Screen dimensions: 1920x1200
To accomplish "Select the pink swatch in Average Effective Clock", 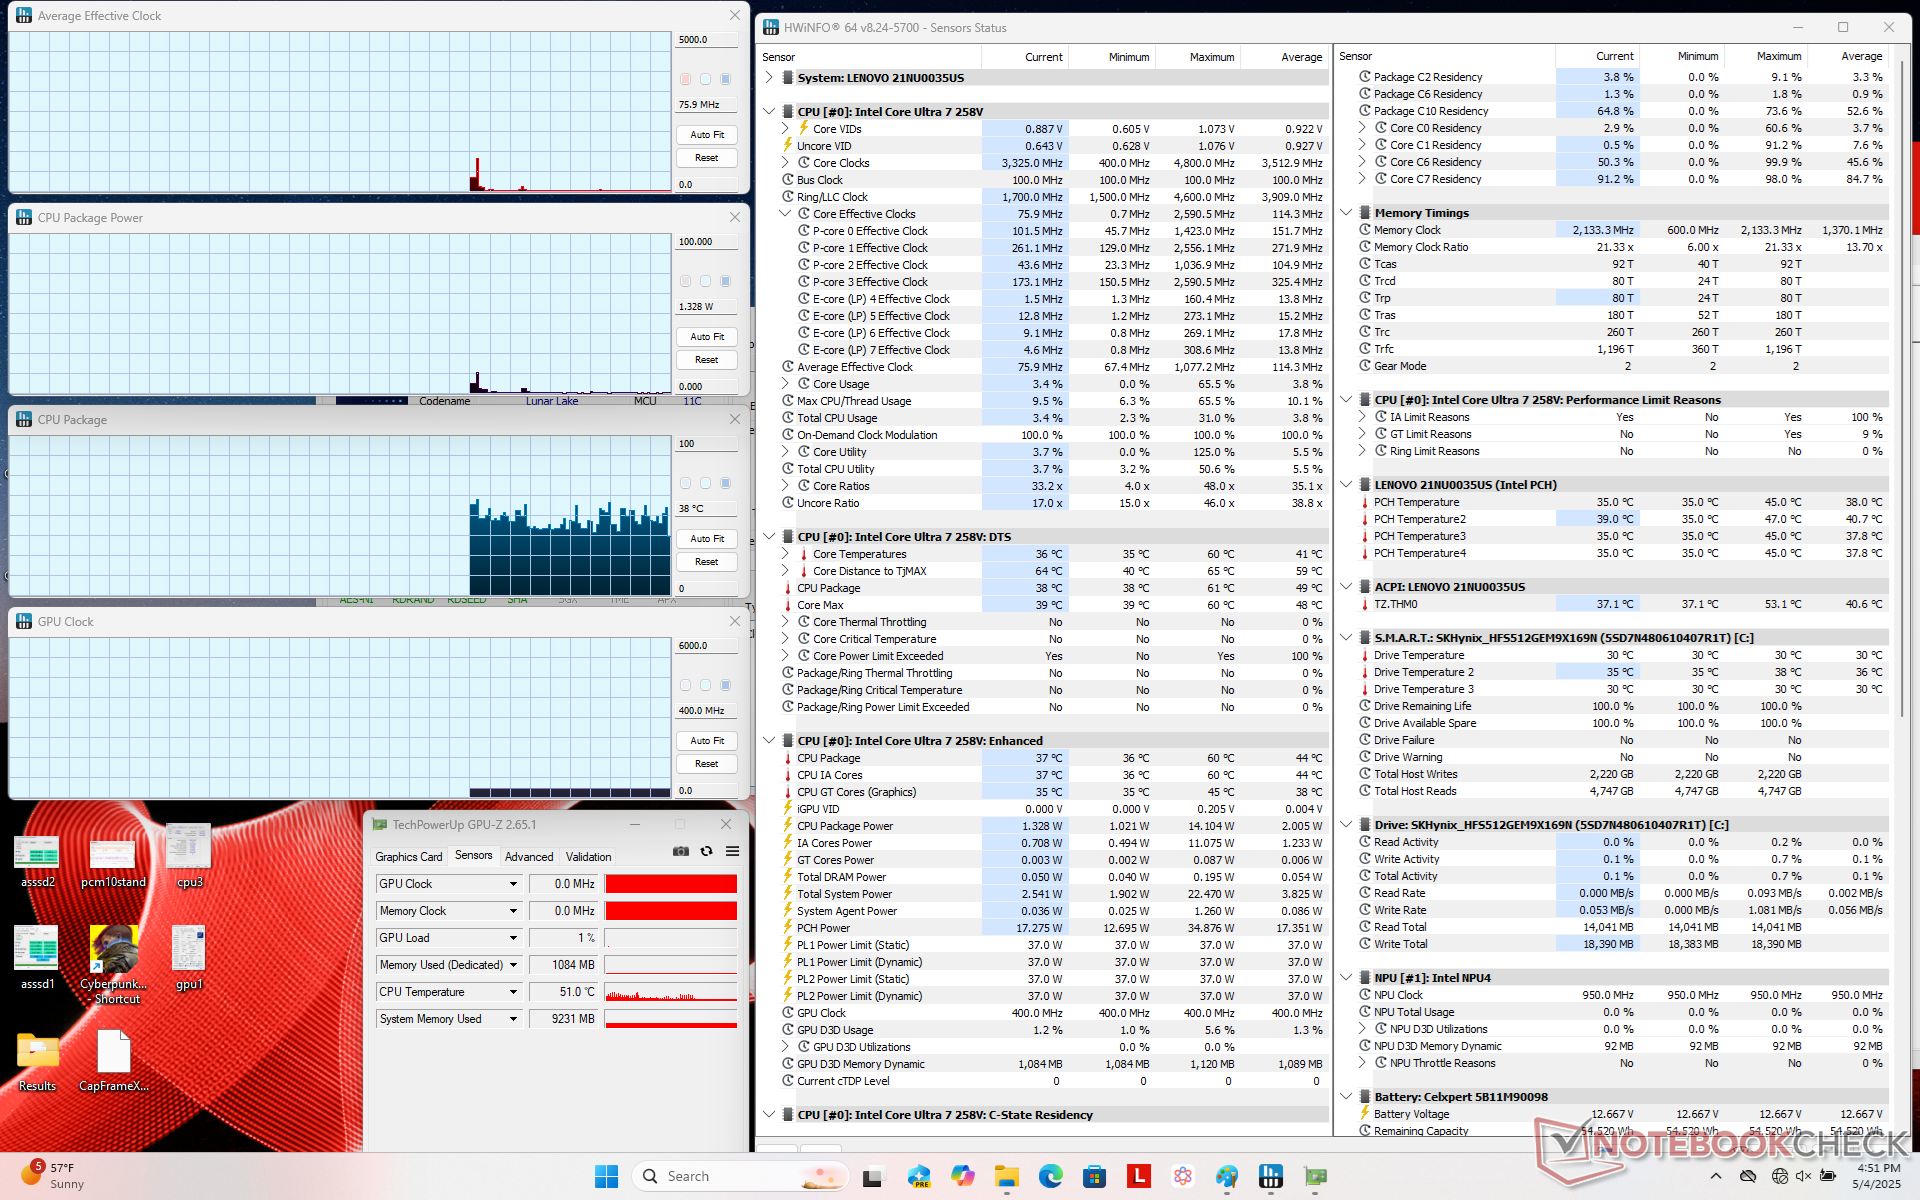I will pos(686,79).
